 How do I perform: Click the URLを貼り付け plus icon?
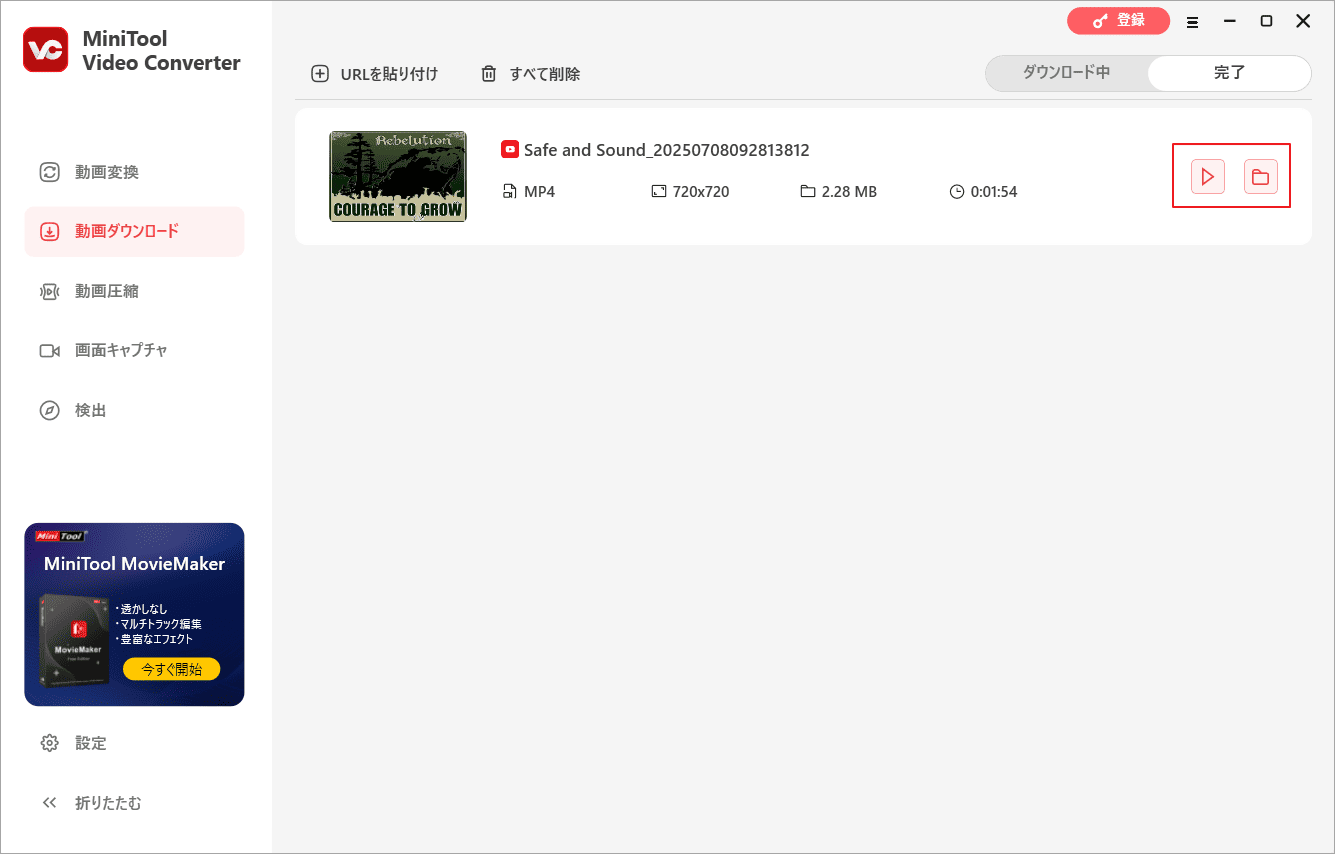pos(320,74)
